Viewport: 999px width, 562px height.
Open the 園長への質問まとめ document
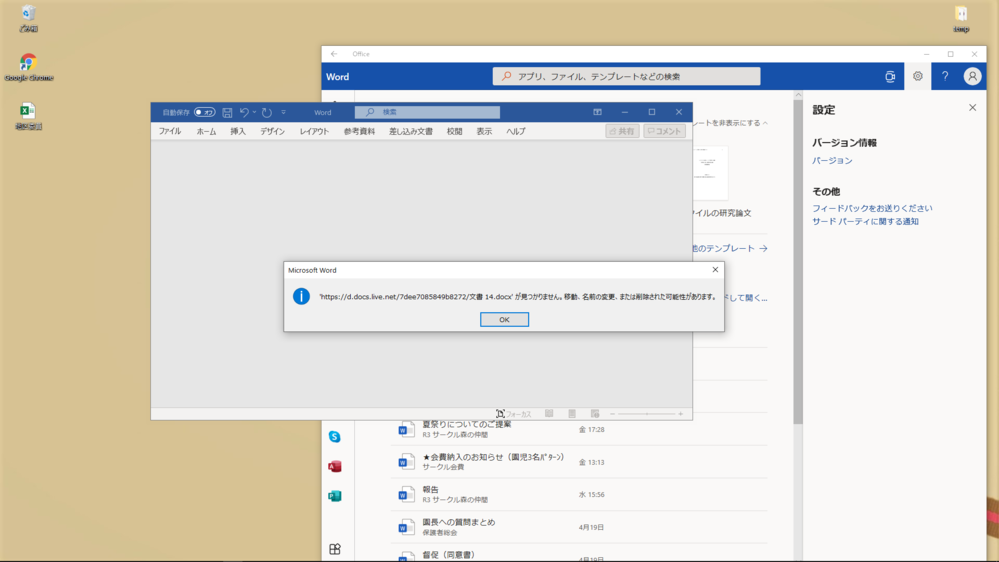coord(579,527)
